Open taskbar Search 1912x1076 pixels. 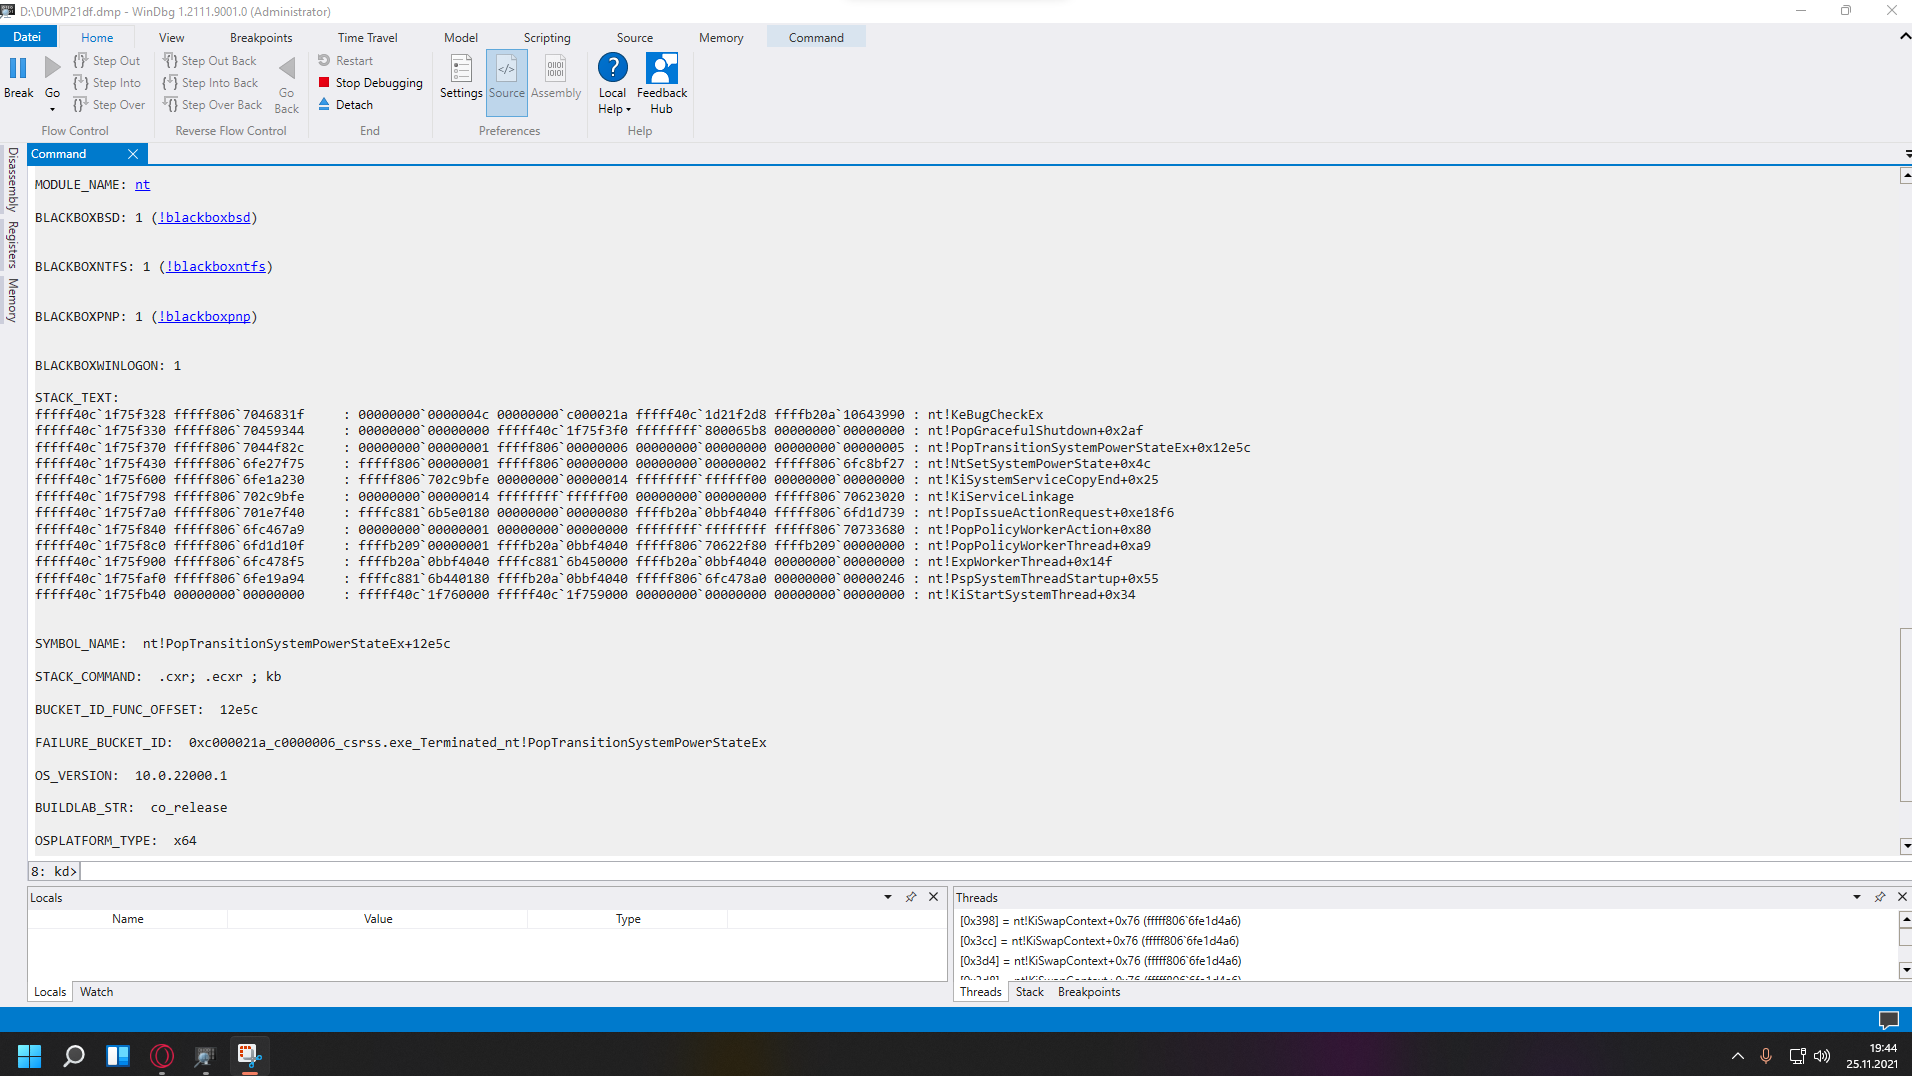pos(74,1055)
